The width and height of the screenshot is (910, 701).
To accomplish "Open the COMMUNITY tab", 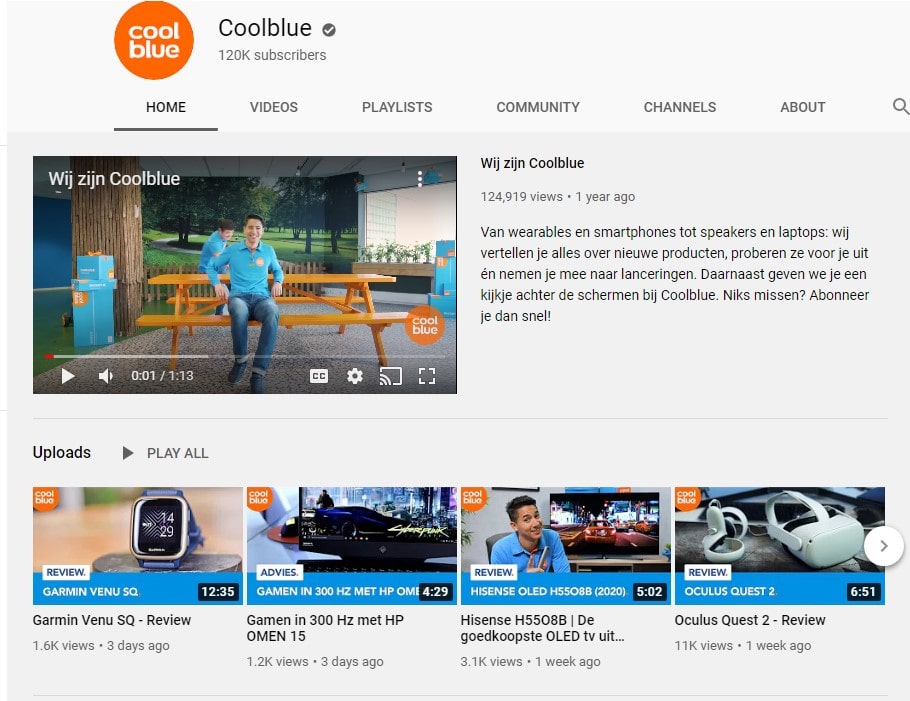I will pos(538,107).
